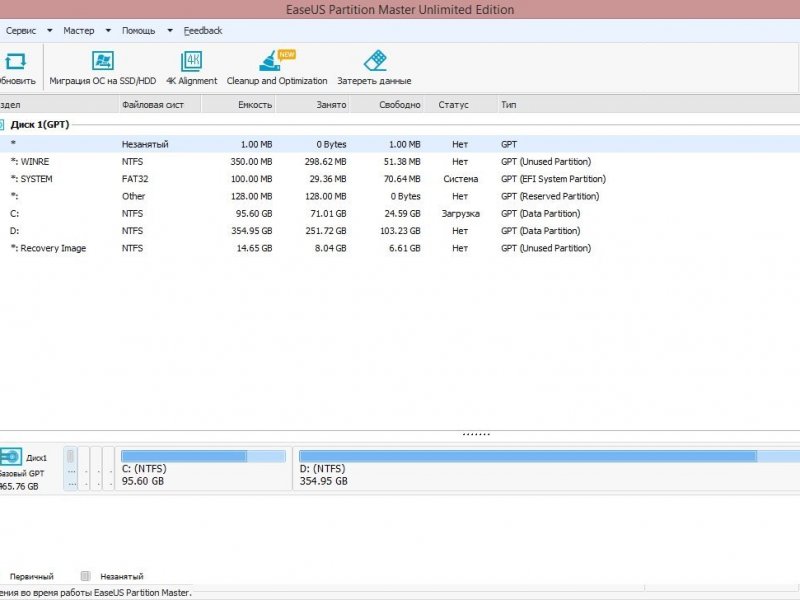This screenshot has height=600, width=800.
Task: Select the WINRE partition row
Action: 400,162
